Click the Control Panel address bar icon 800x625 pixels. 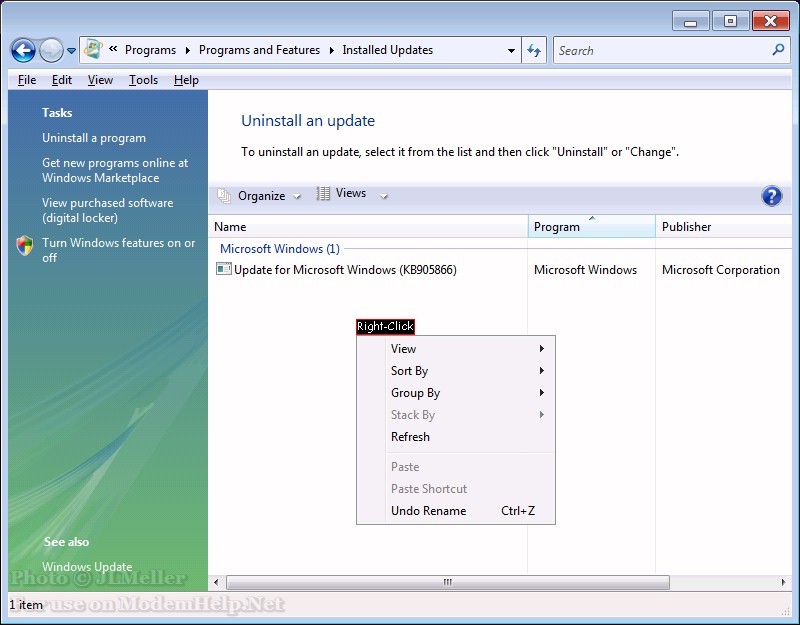(x=93, y=49)
